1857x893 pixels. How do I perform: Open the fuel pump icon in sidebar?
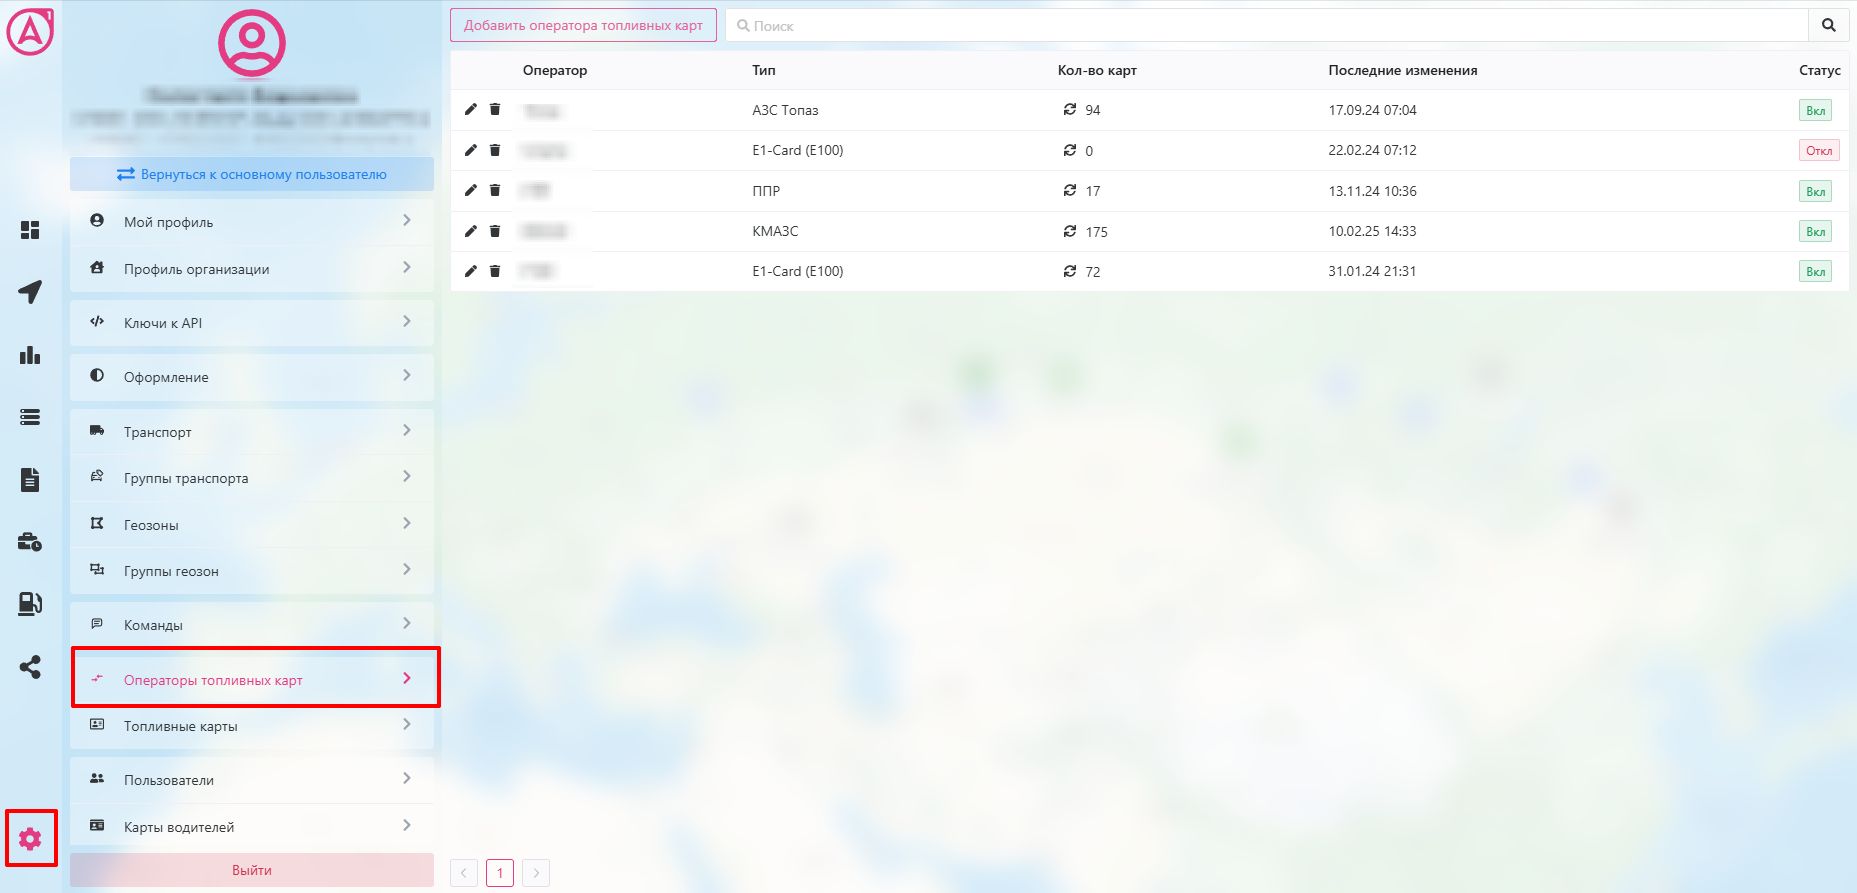point(30,604)
